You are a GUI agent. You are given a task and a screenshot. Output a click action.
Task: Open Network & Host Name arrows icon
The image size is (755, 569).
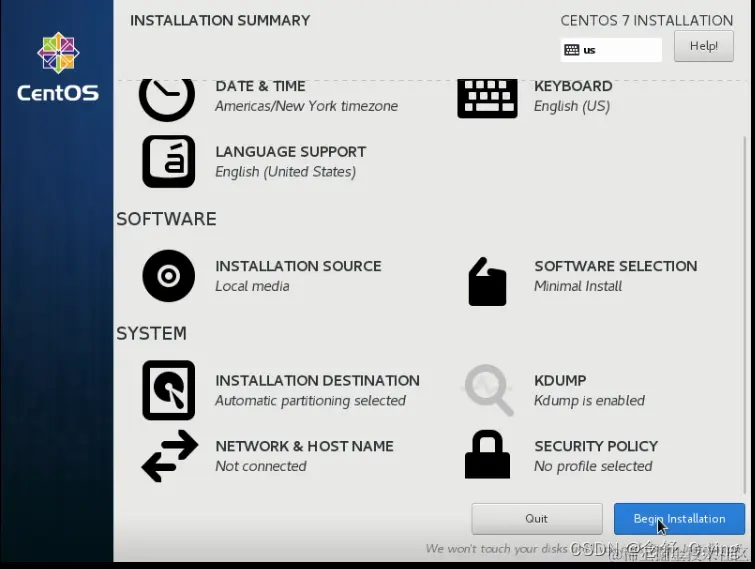(x=169, y=456)
